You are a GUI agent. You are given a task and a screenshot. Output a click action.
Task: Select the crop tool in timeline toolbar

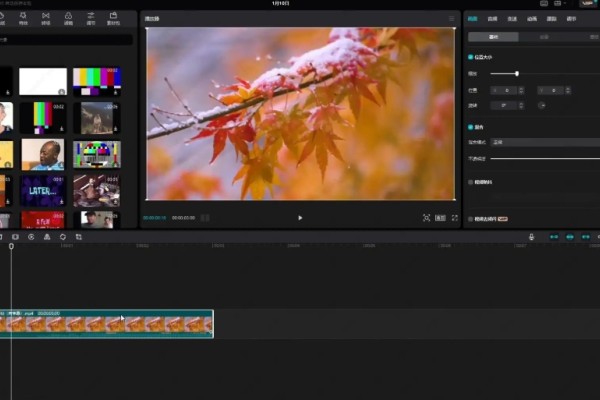tap(78, 237)
